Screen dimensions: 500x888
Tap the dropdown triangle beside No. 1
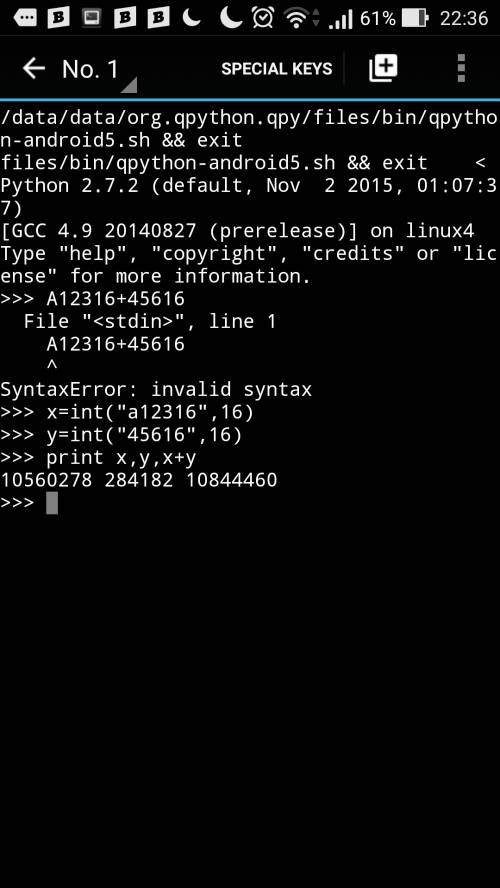(x=129, y=85)
